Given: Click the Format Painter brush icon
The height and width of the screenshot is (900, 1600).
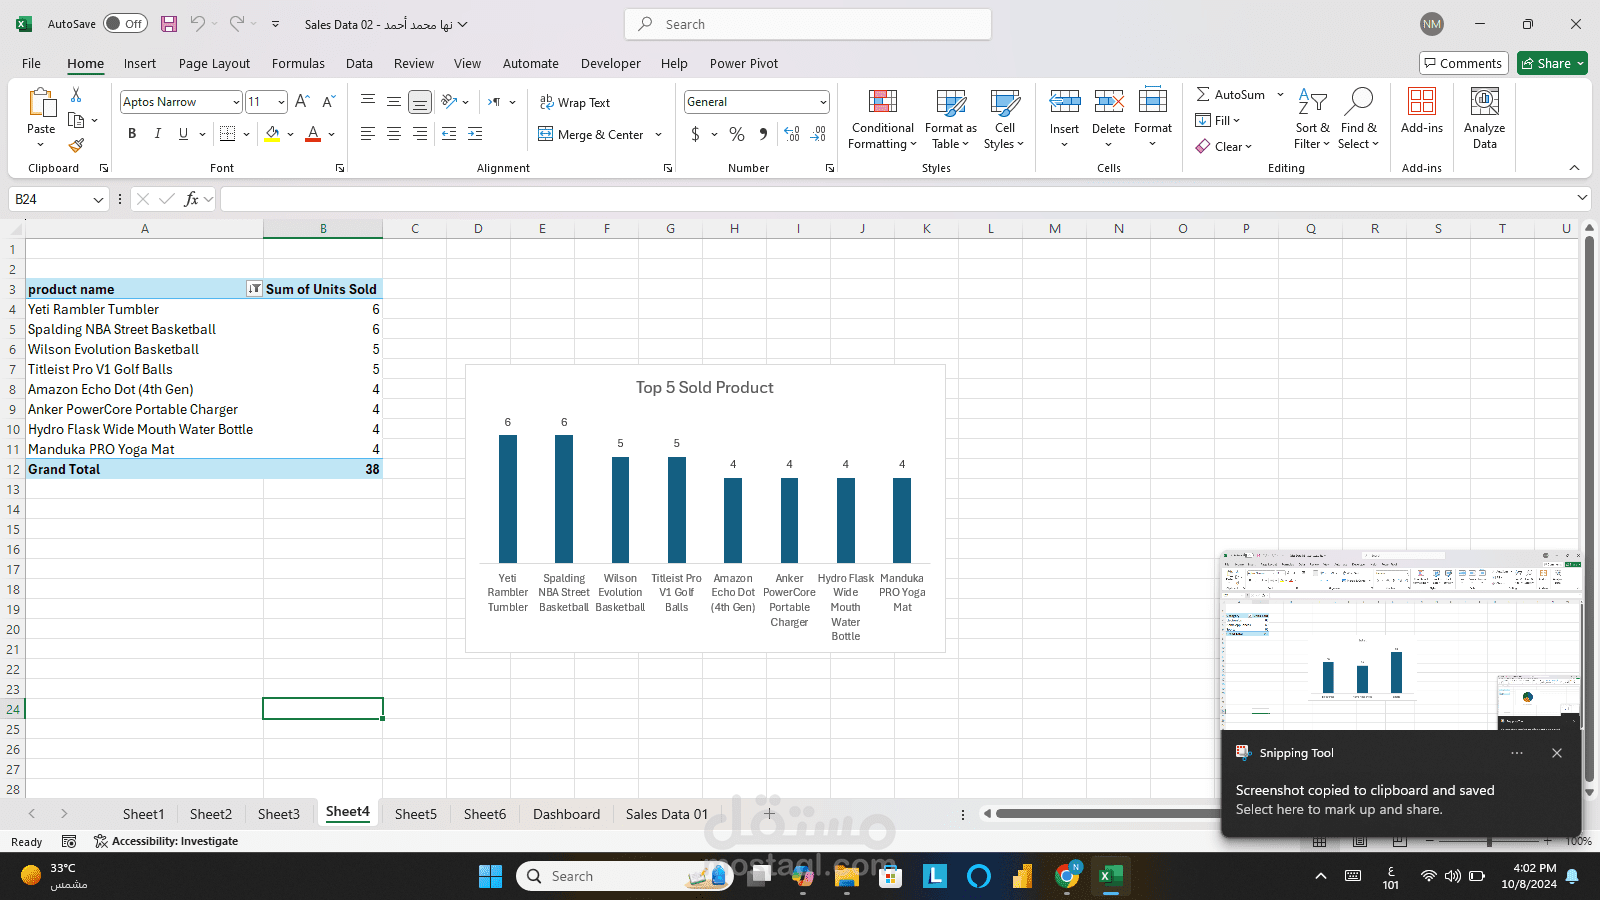Looking at the screenshot, I should [76, 145].
